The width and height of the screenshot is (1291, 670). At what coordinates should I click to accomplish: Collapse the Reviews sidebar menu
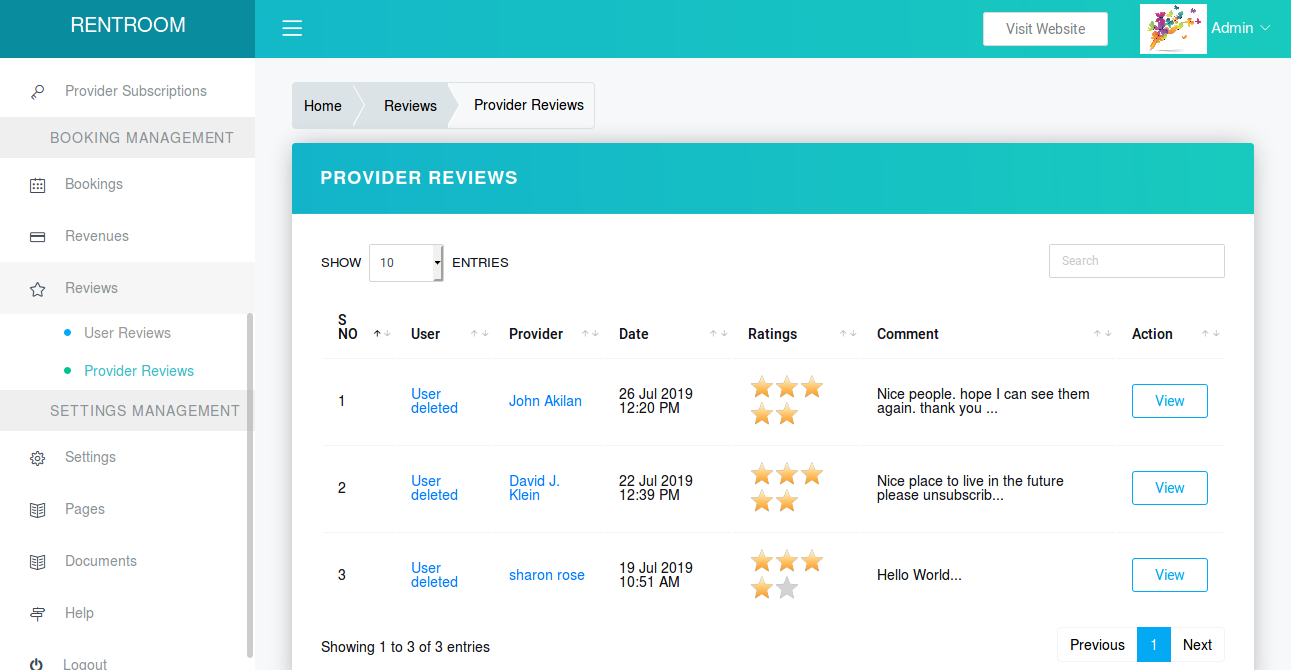tap(127, 288)
